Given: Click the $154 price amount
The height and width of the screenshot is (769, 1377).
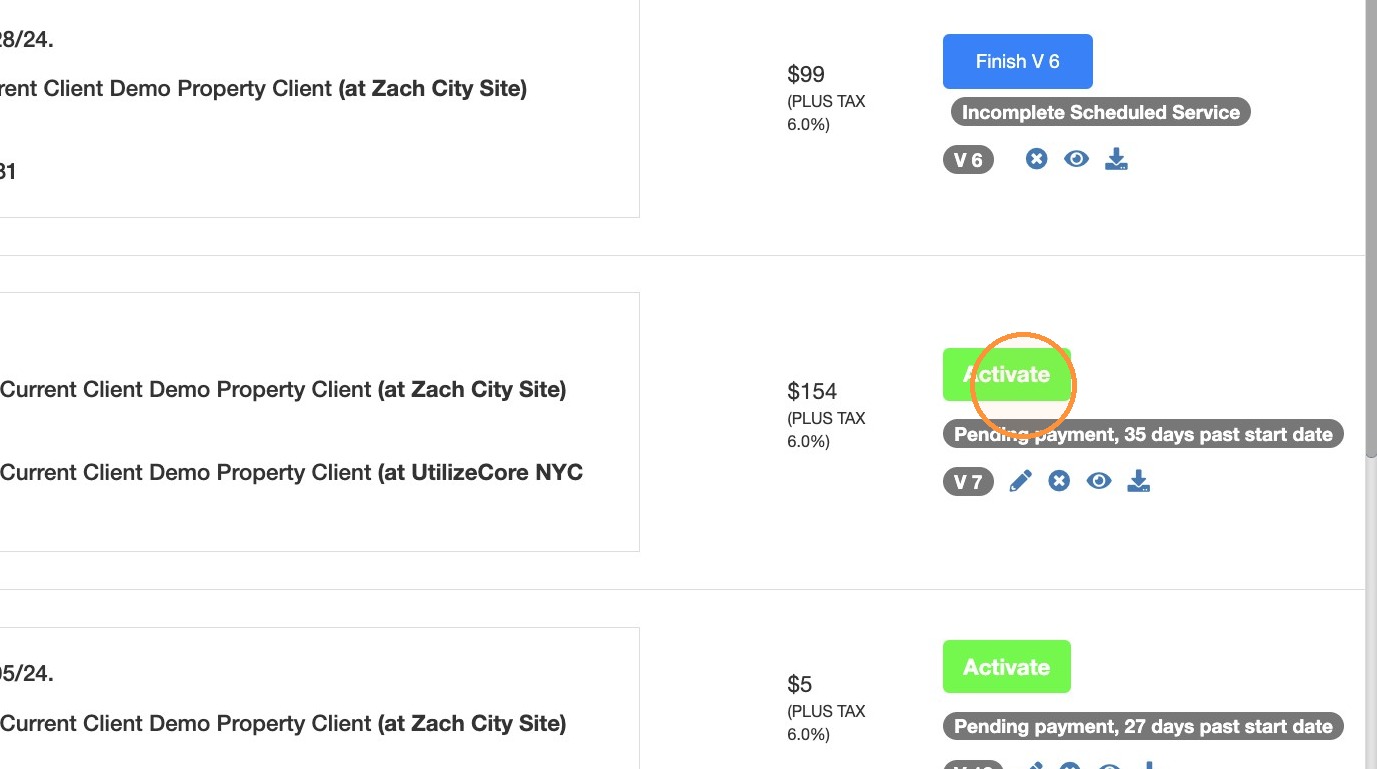Looking at the screenshot, I should coord(812,391).
